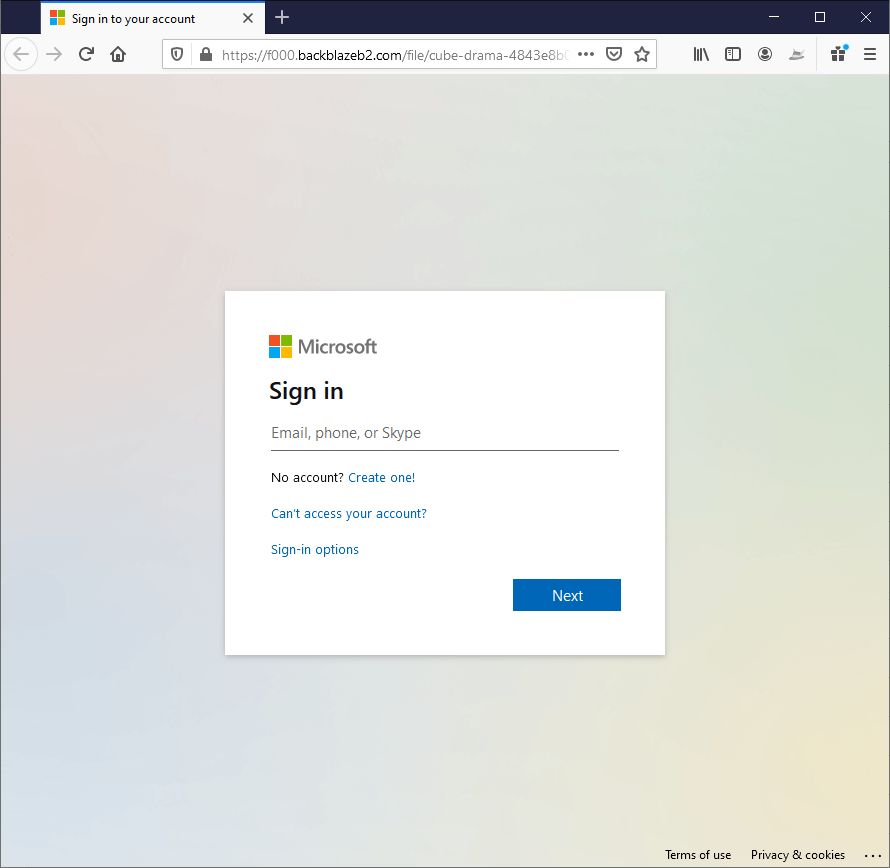Select the 'Sign in to your account' tab

153,18
